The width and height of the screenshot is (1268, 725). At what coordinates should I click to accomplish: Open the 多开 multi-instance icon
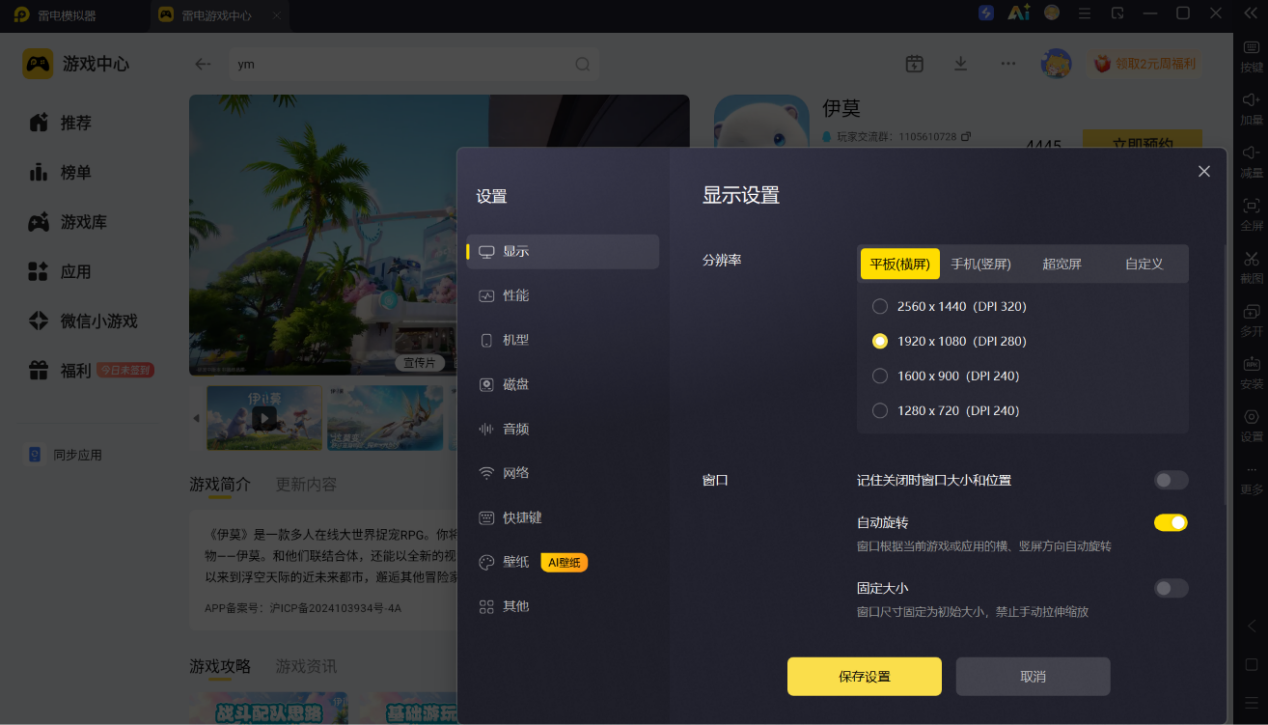[x=1251, y=312]
